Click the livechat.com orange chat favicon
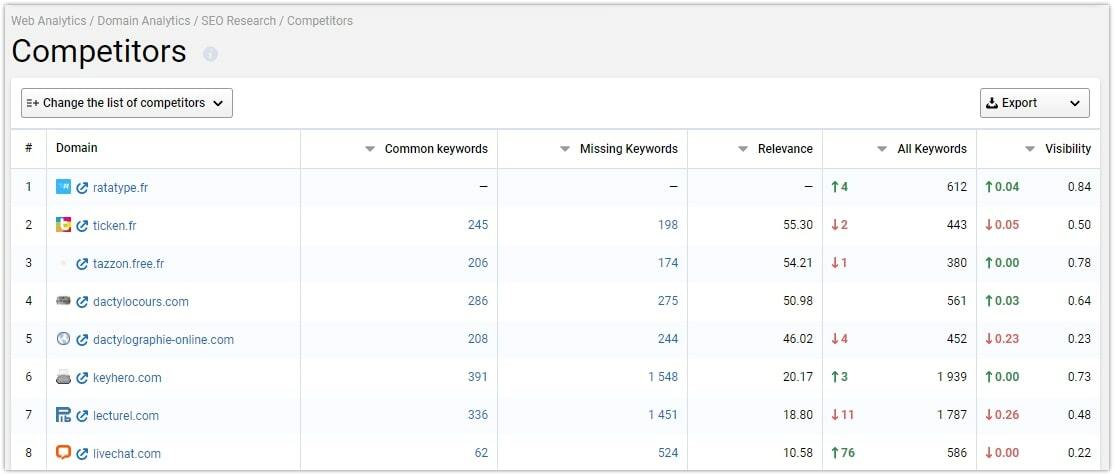Image resolution: width=1114 pixels, height=475 pixels. [x=63, y=452]
